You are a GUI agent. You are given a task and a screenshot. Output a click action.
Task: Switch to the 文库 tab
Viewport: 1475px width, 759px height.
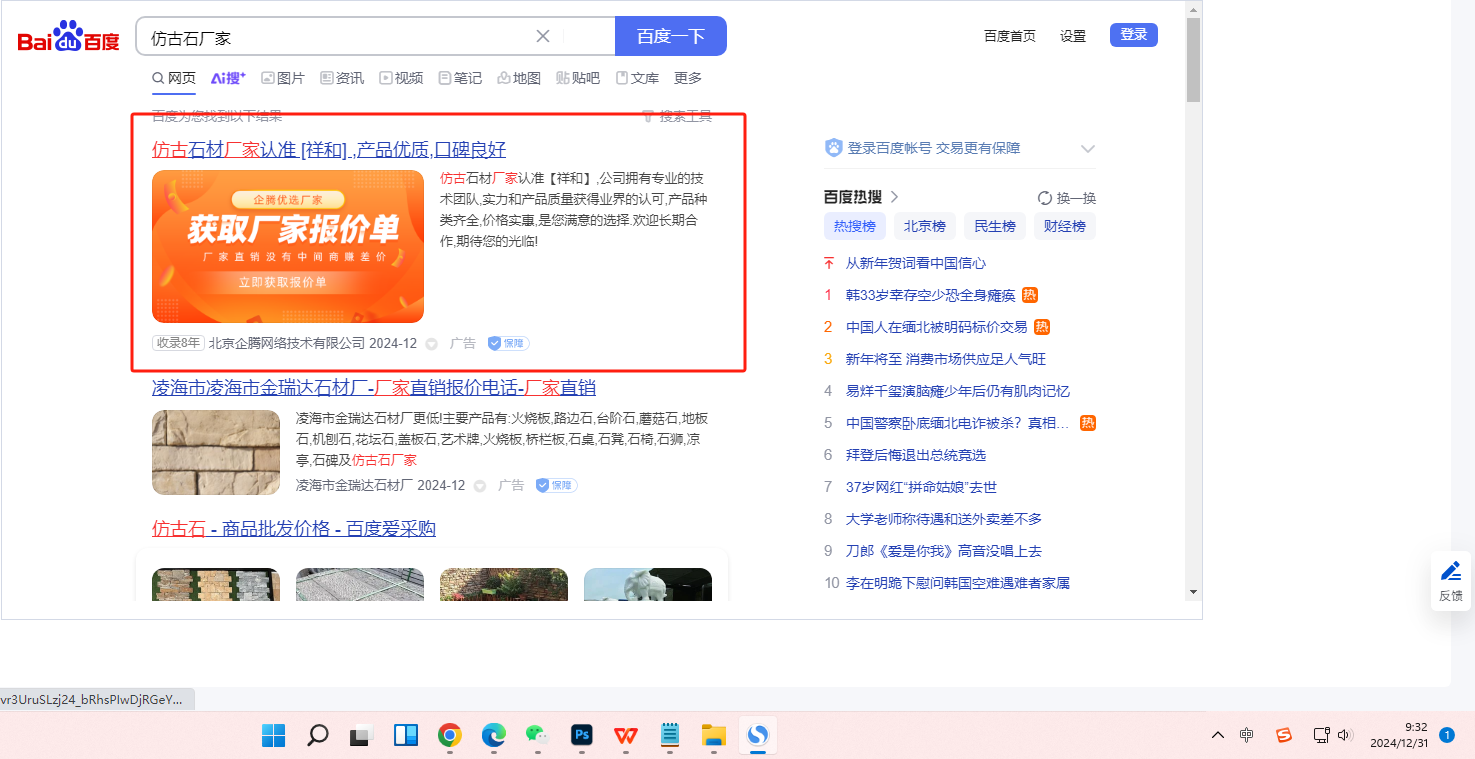tap(637, 78)
